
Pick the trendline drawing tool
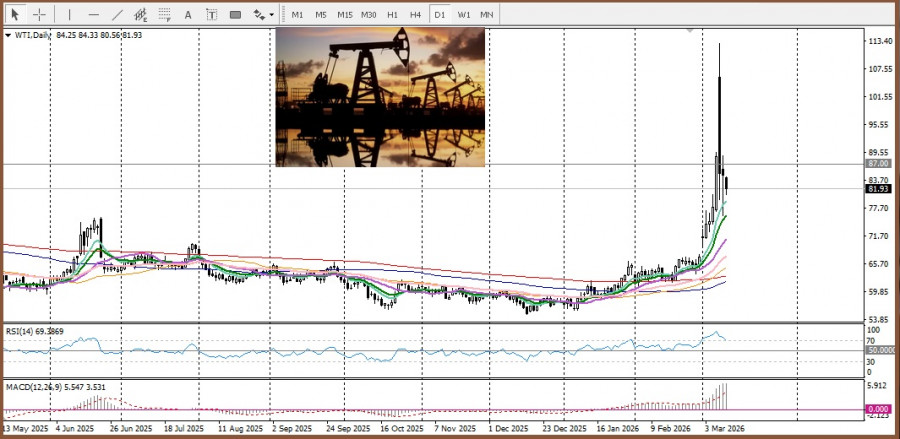[117, 15]
